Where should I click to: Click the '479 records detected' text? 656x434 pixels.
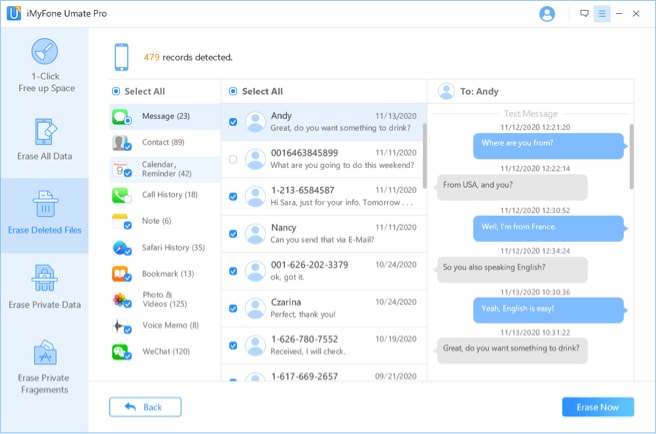click(188, 57)
